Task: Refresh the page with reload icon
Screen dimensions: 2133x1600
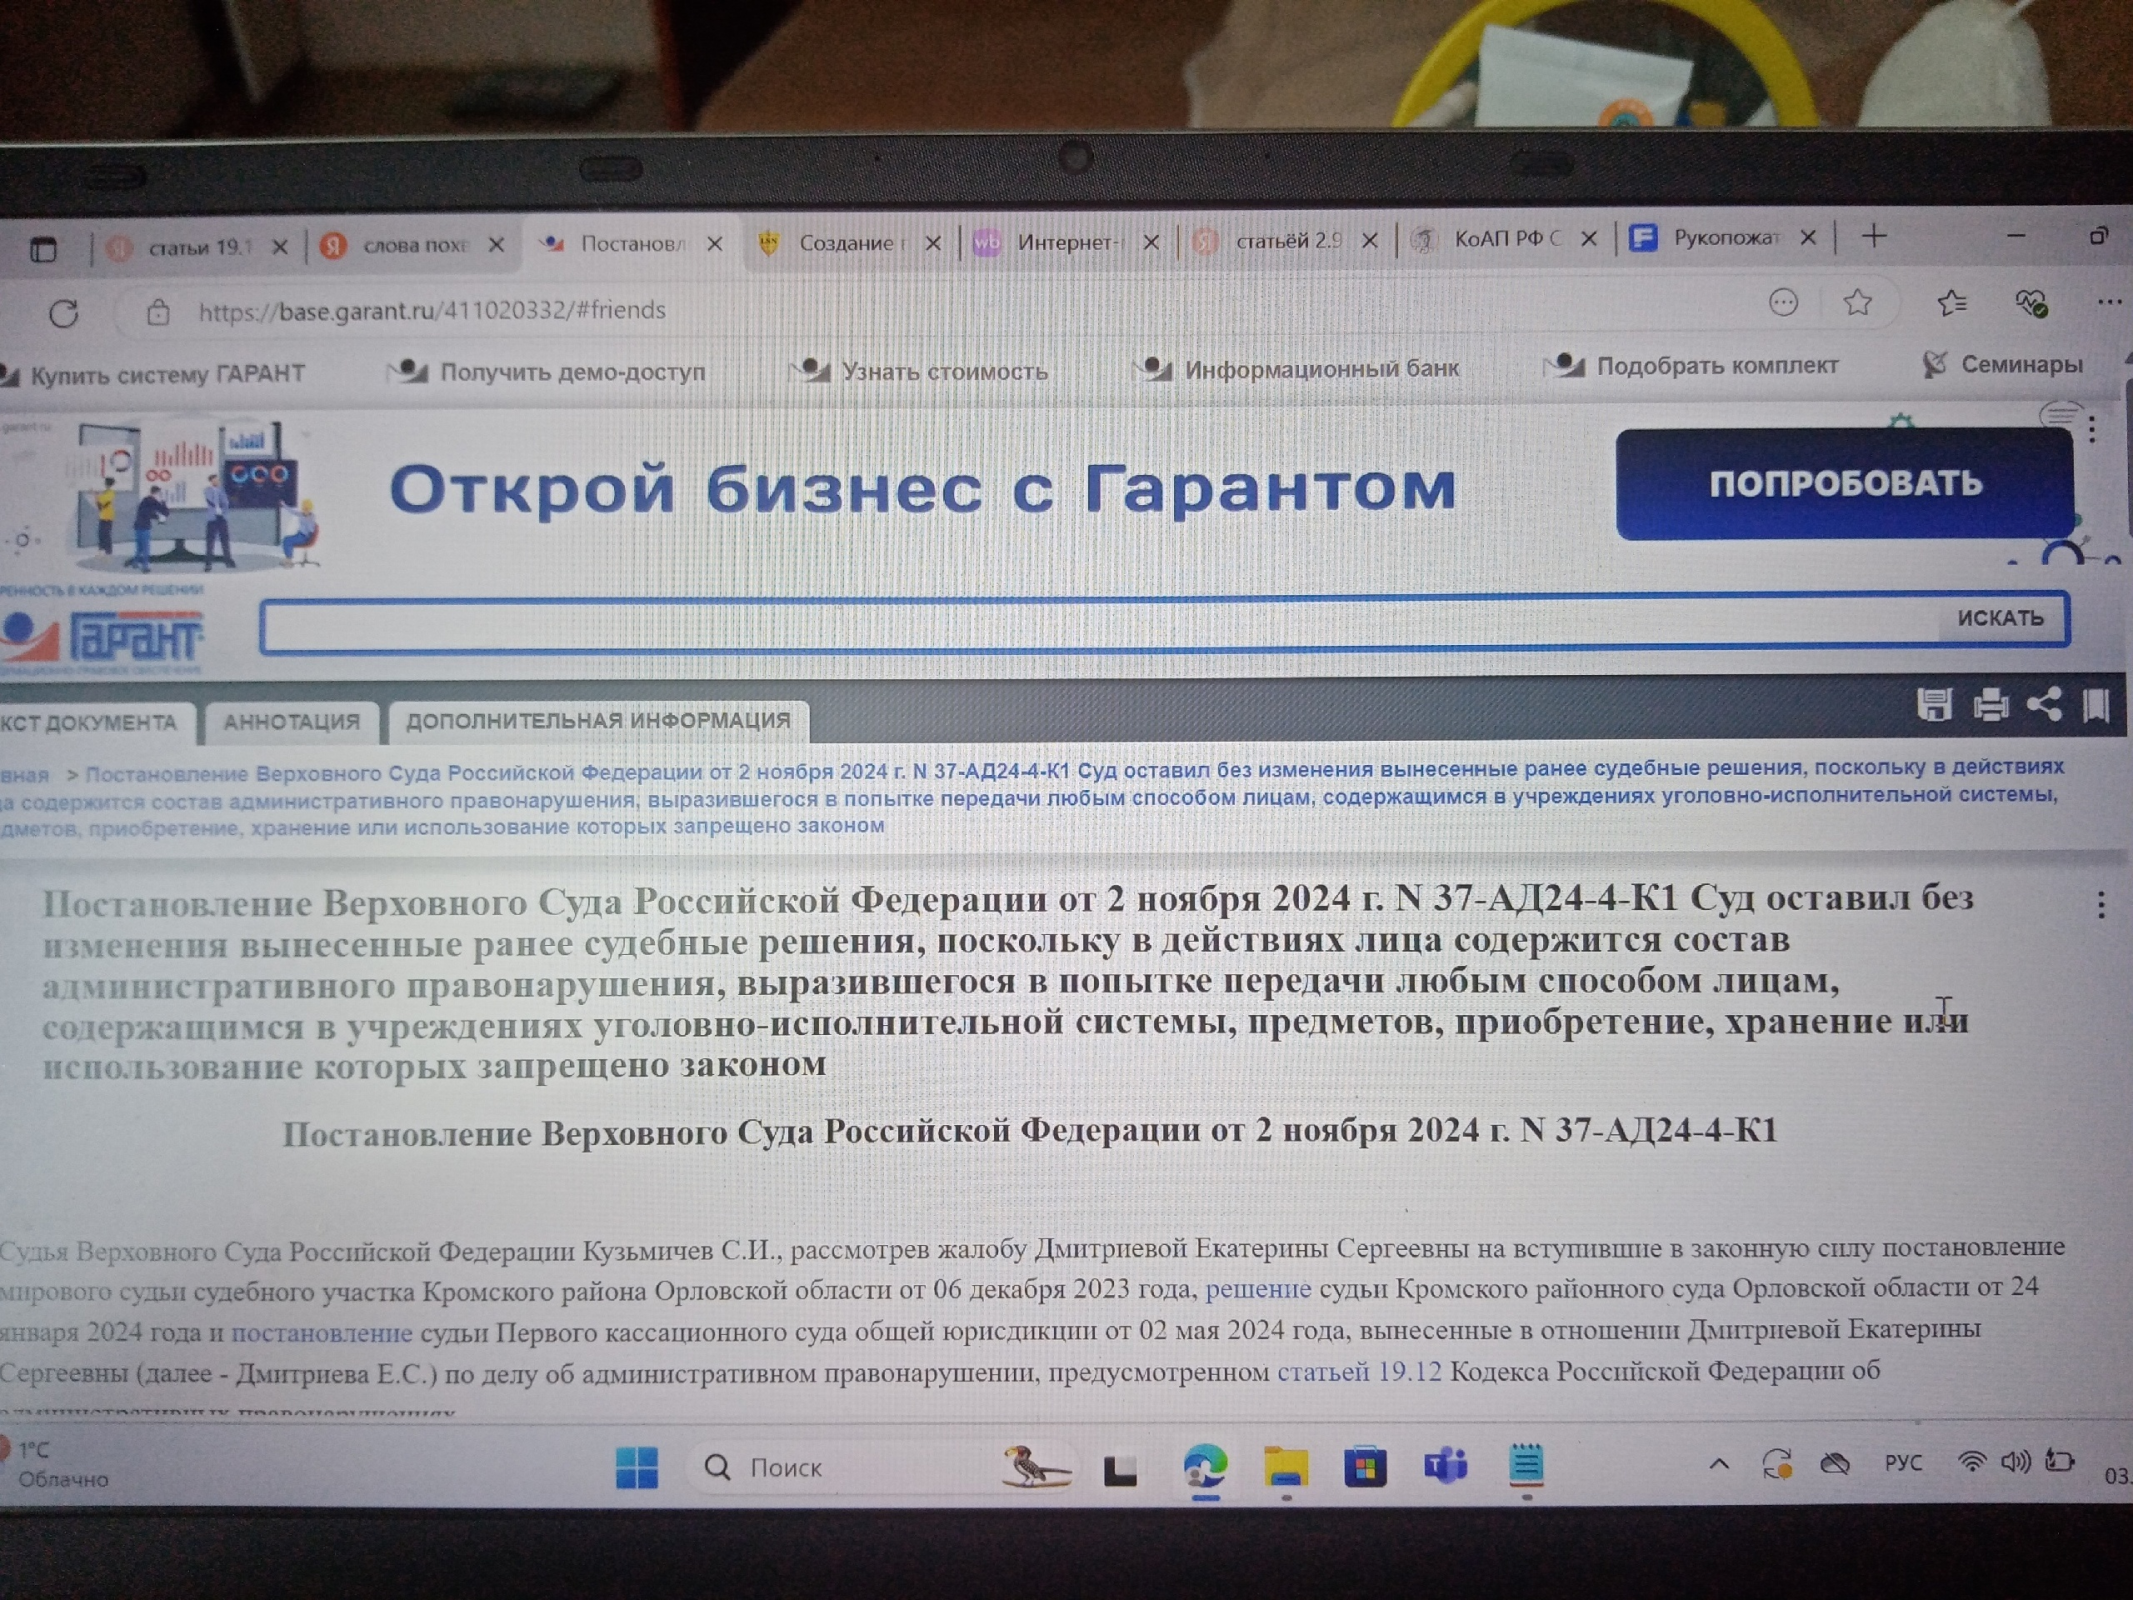Action: point(64,314)
